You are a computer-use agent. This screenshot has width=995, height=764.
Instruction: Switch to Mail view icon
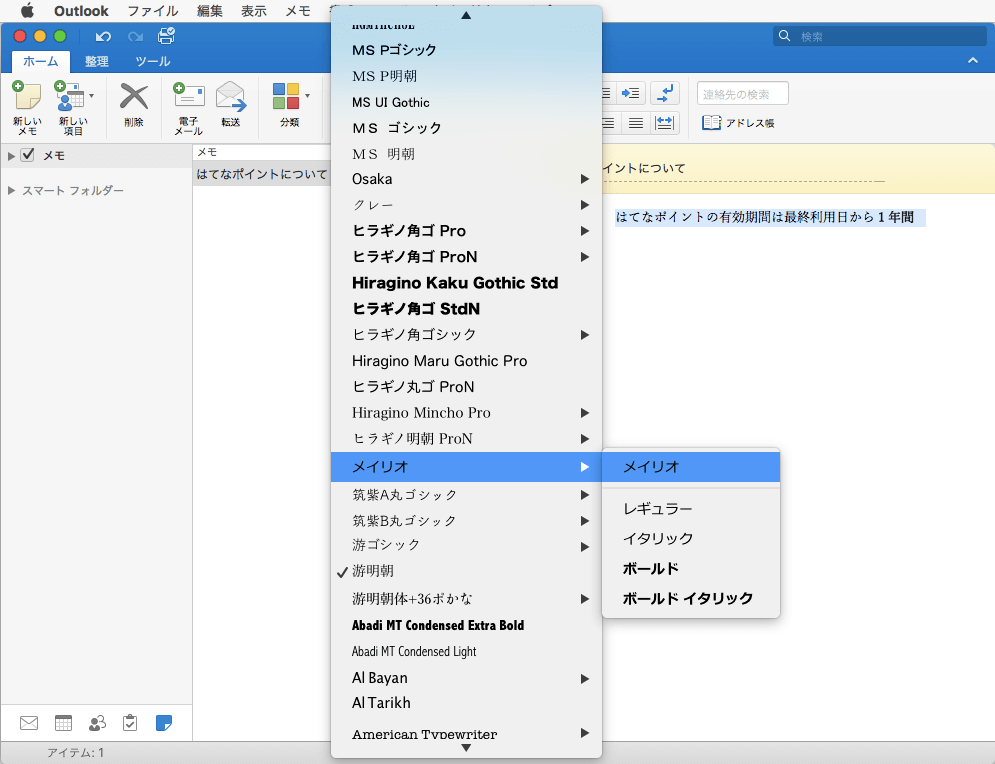tap(29, 723)
